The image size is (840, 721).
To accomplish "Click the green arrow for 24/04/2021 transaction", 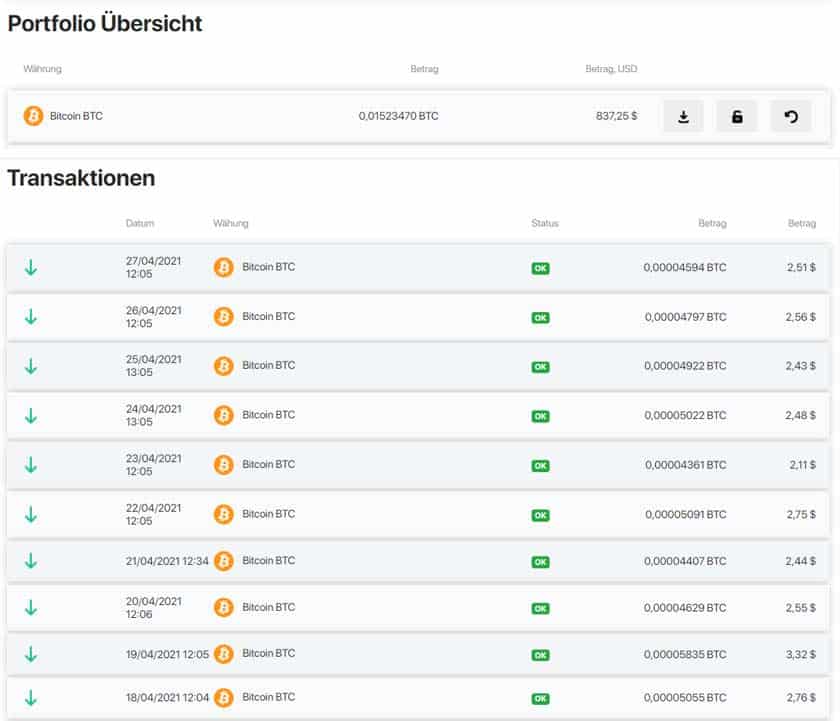I will 31,415.
